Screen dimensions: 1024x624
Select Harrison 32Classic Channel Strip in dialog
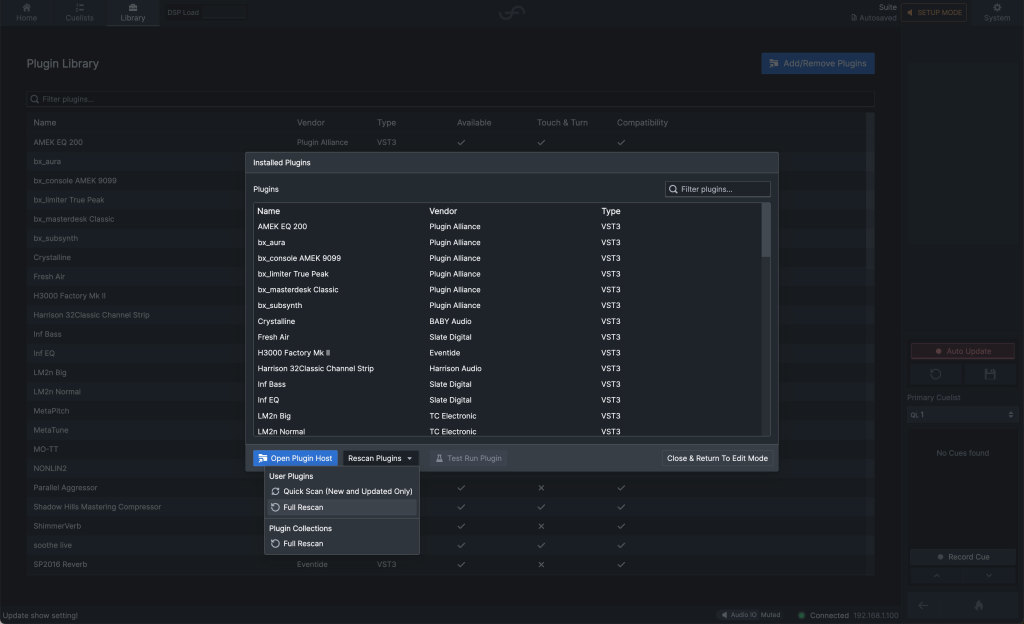point(507,368)
